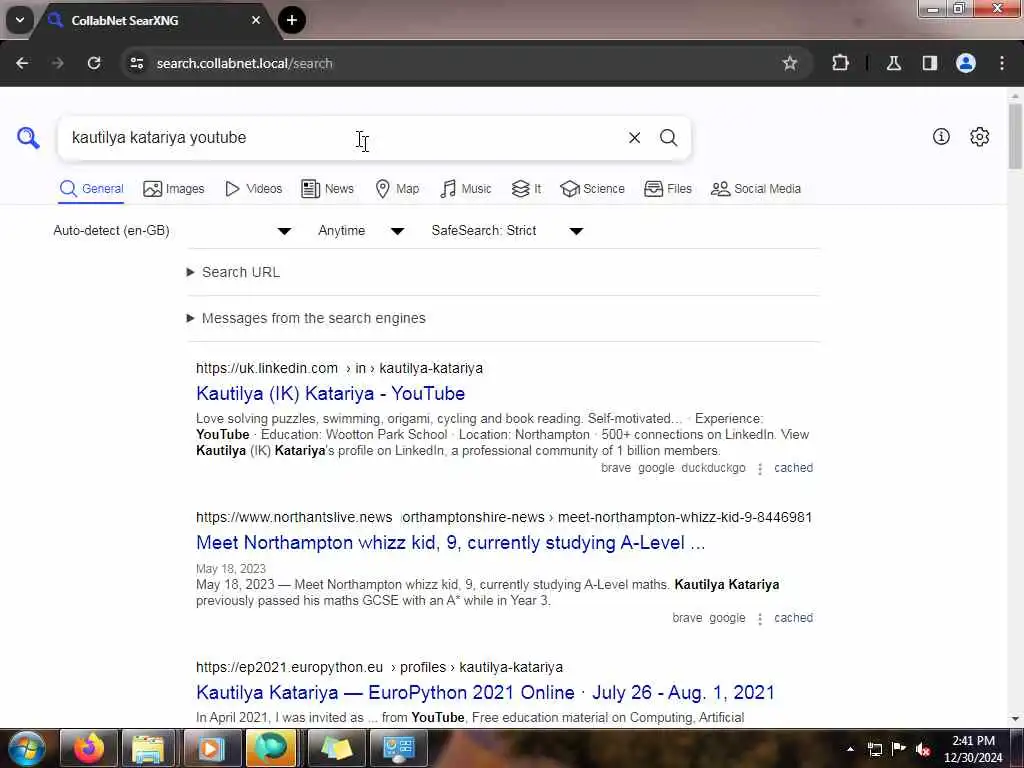
Task: Switch to Science category
Action: (592, 189)
